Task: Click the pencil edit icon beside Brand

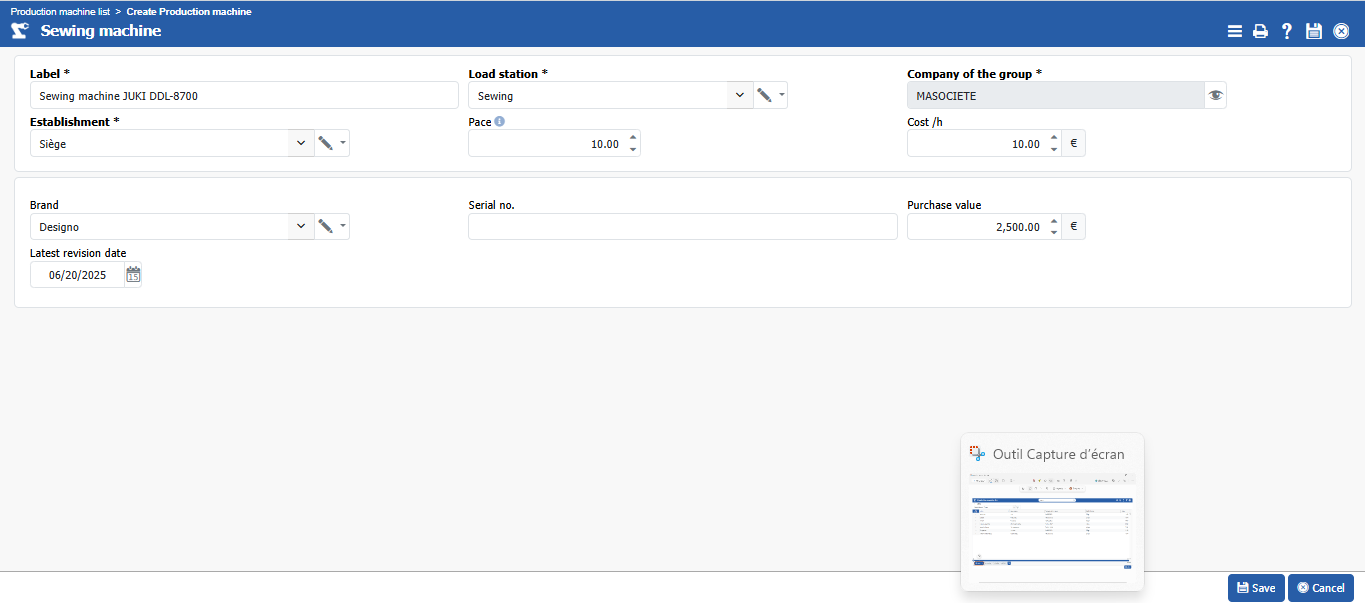Action: tap(325, 227)
